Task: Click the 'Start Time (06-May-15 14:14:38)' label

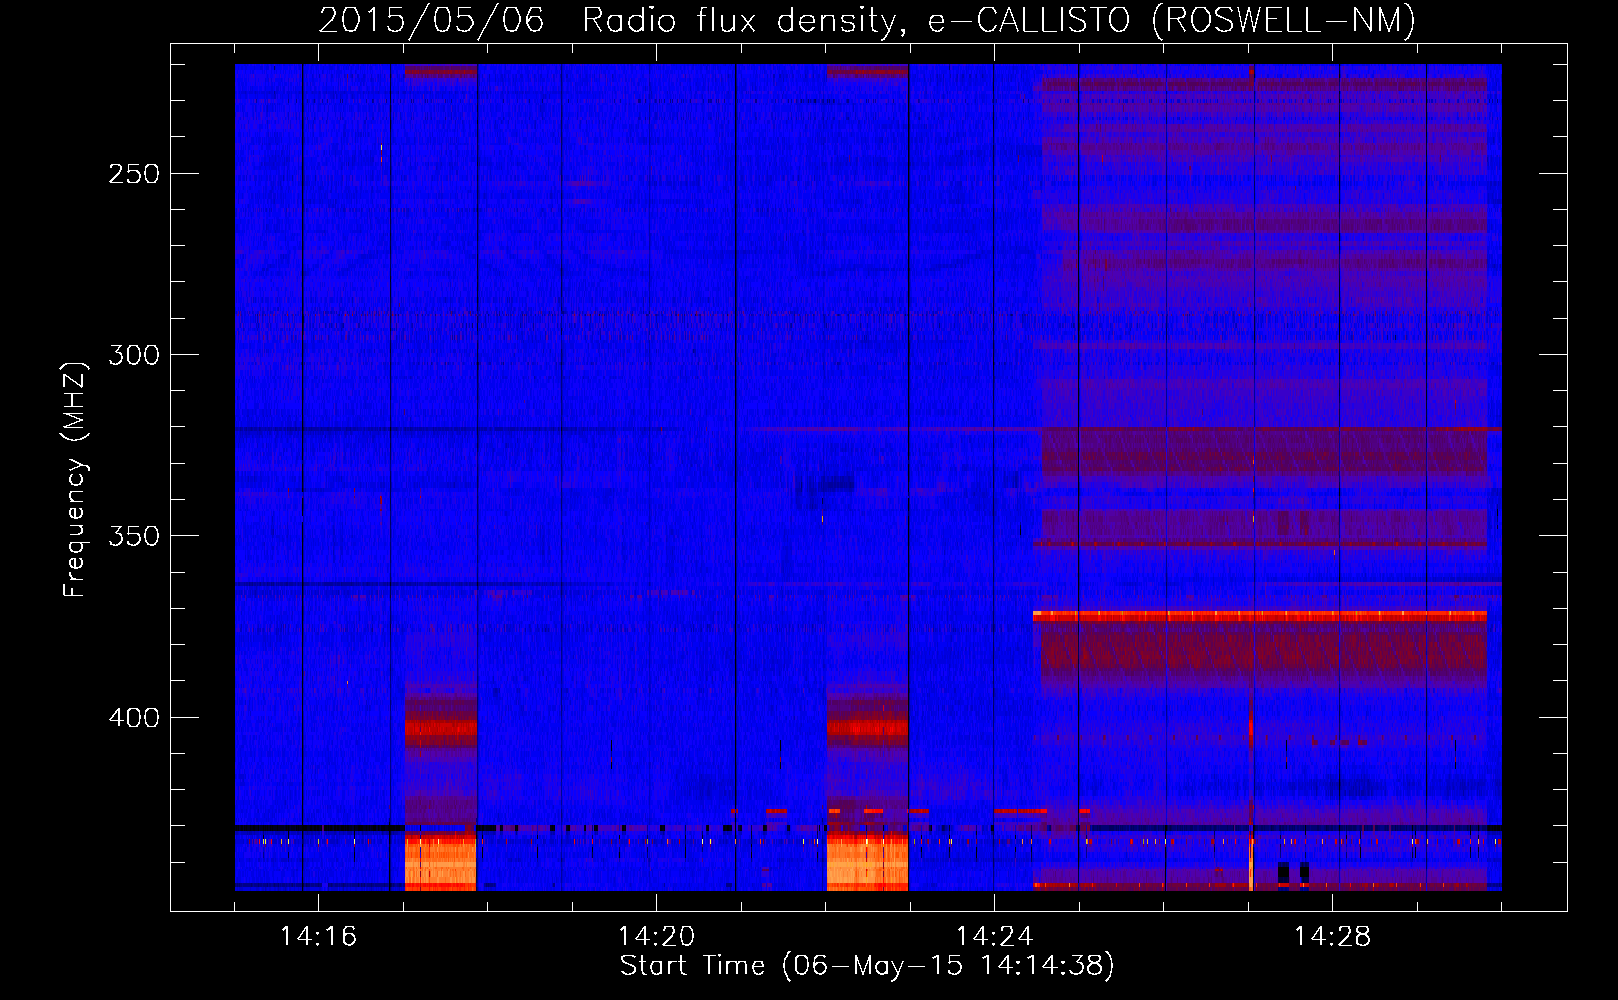Action: [867, 966]
